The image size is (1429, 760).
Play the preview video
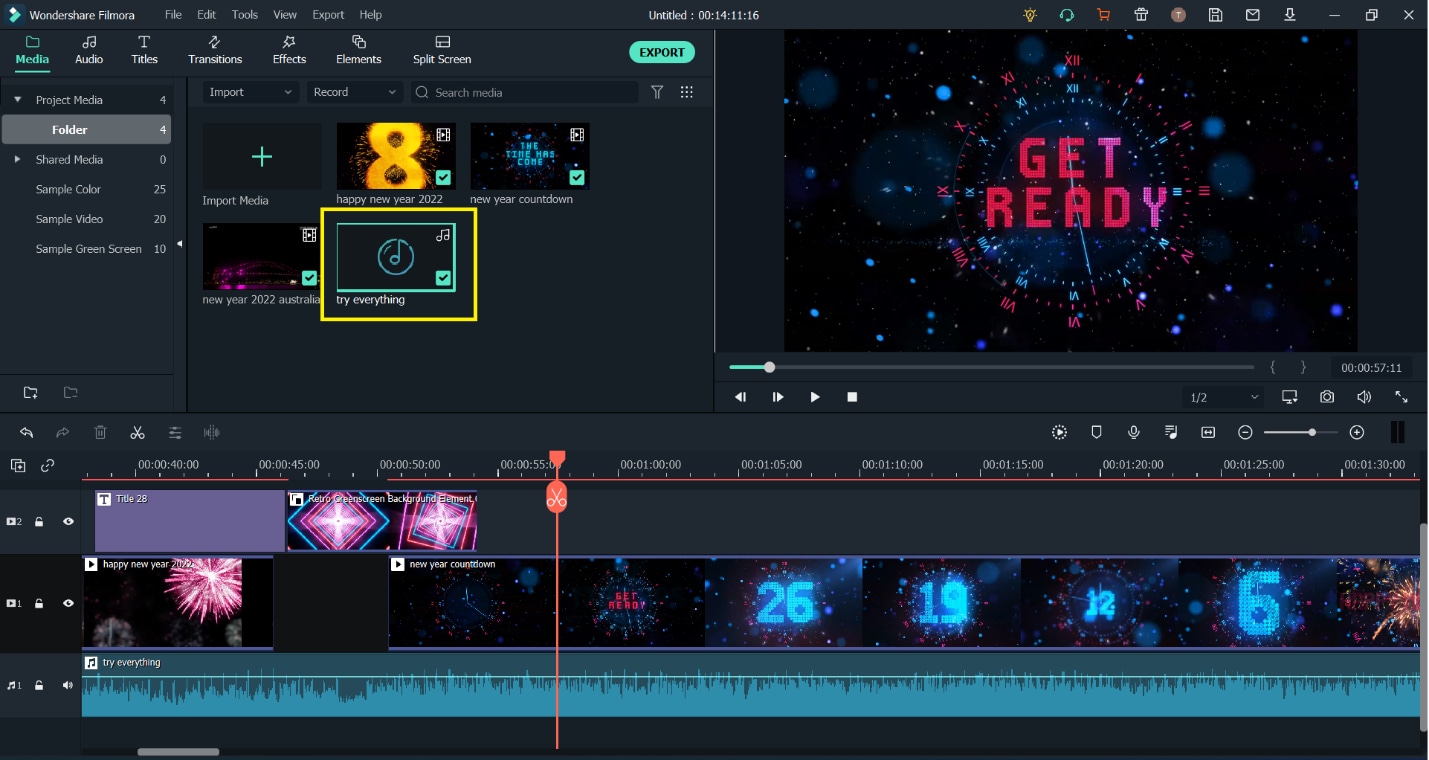(815, 397)
